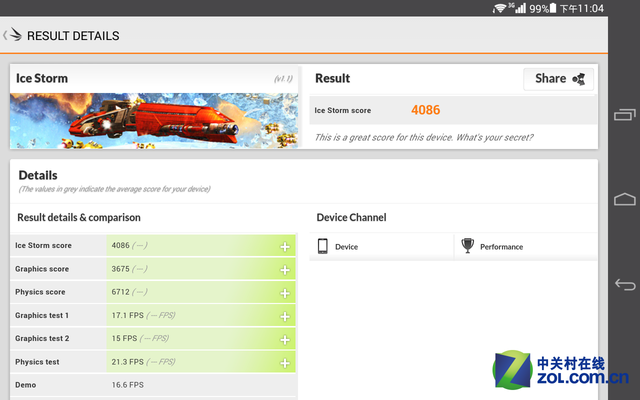The image size is (640, 400).
Task: Tap the 'great score for this device' message
Action: click(423, 138)
